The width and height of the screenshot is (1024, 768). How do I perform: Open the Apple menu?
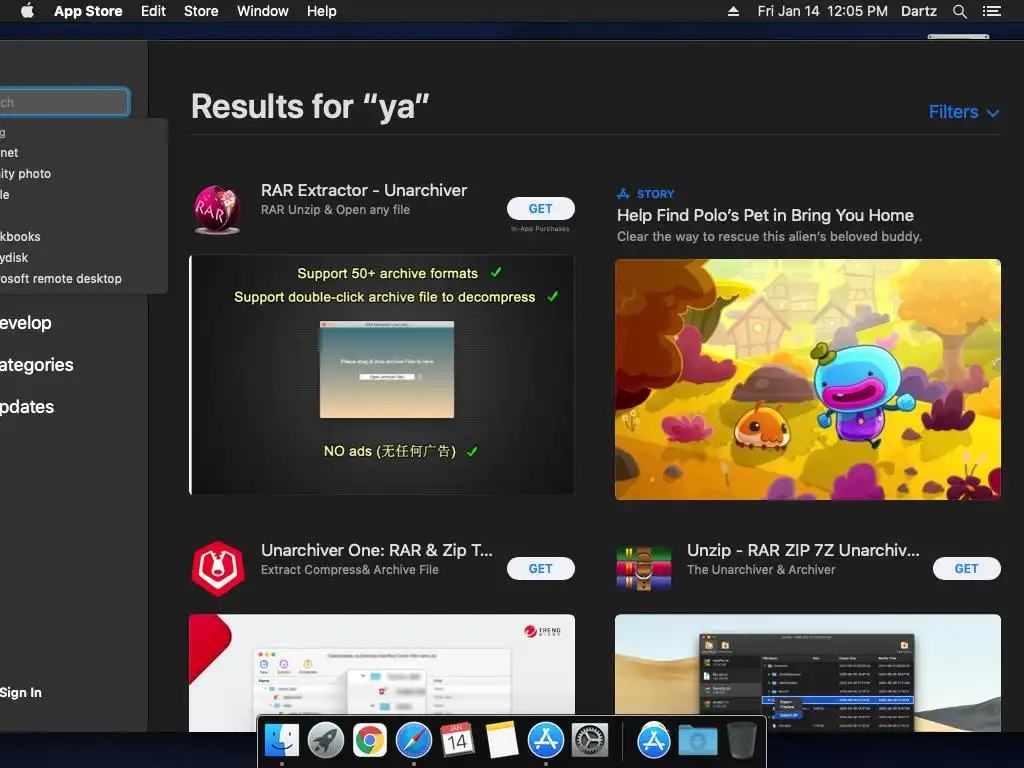[x=27, y=11]
